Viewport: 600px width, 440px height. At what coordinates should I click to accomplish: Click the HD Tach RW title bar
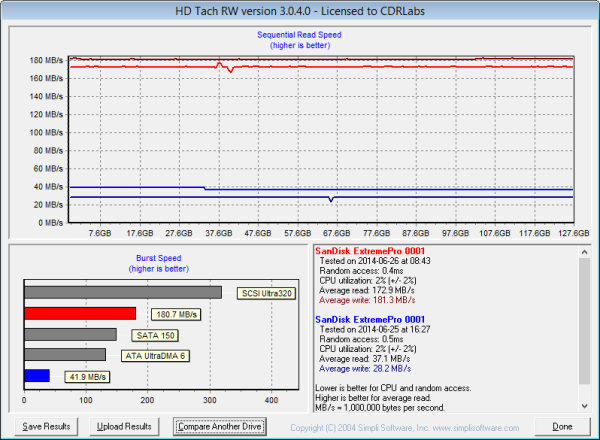tap(299, 8)
